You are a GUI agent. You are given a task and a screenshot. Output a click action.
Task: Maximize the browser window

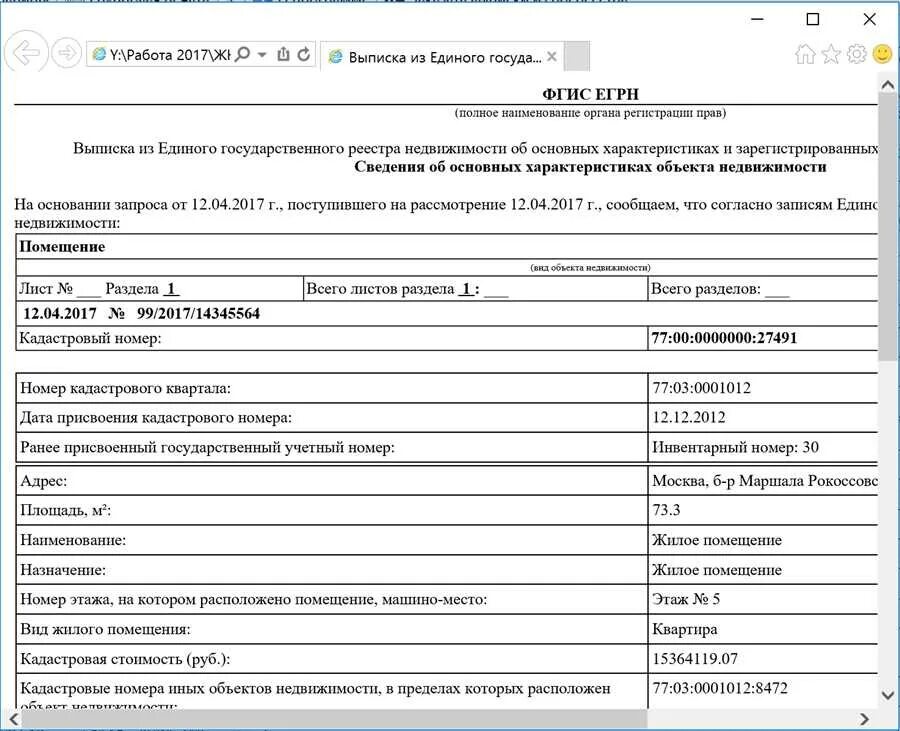coord(813,19)
